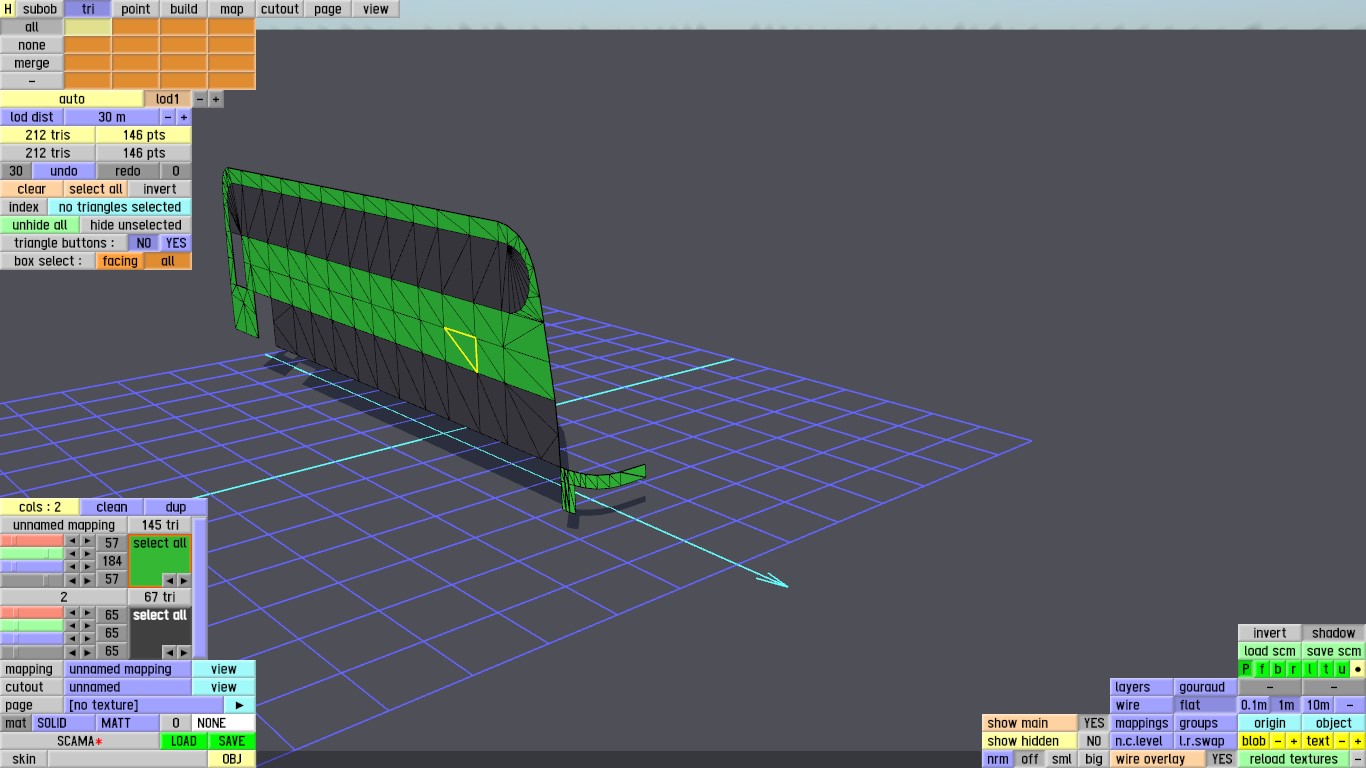Click reload textures button
Image resolution: width=1366 pixels, height=768 pixels.
1294,759
